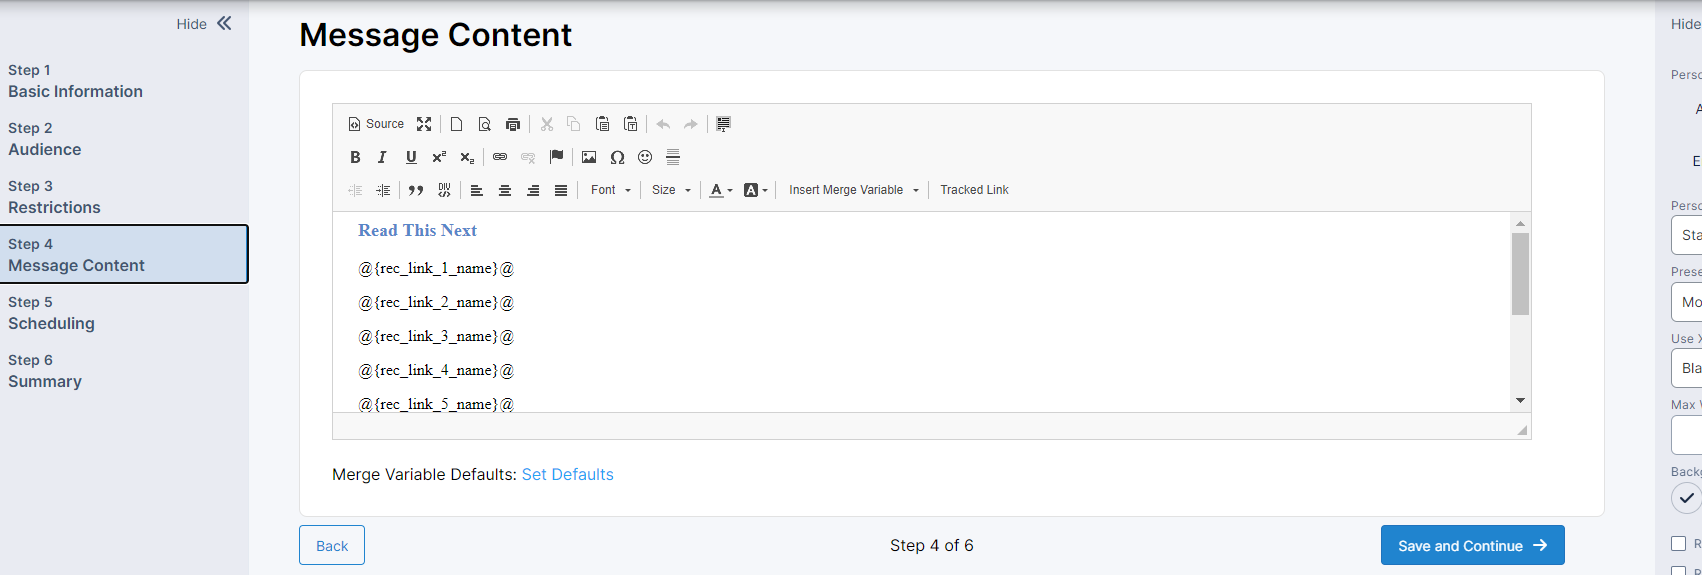Click the Save and Continue button
Image resolution: width=1702 pixels, height=575 pixels.
pyautogui.click(x=1472, y=545)
